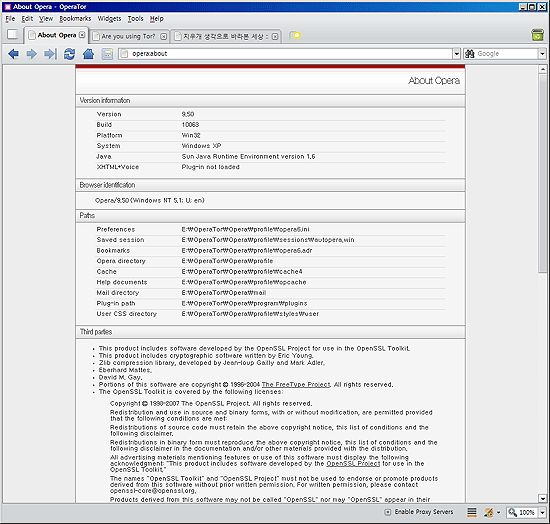Click the Browser identification section header
The image size is (550, 524).
tap(270, 185)
